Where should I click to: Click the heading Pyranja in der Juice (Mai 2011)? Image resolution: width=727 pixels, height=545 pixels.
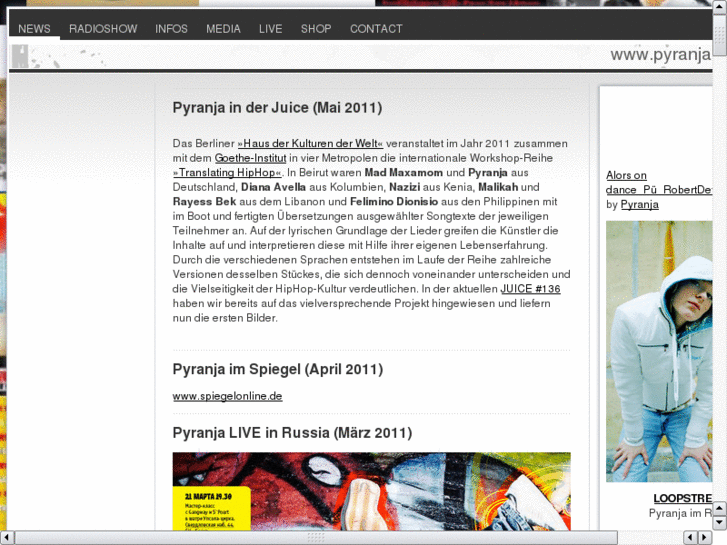(277, 108)
